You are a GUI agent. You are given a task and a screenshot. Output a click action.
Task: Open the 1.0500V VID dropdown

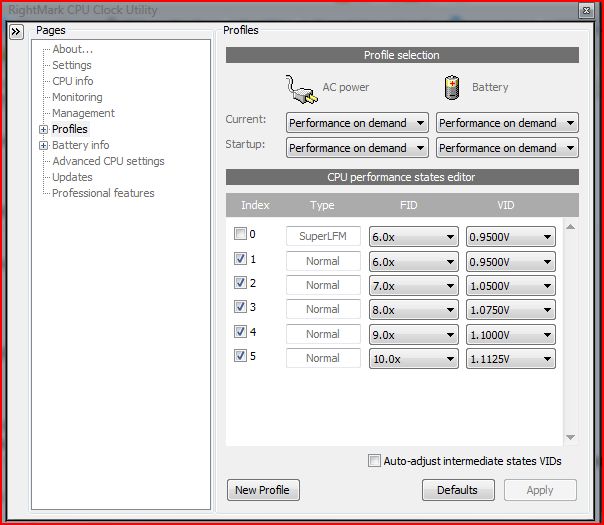point(511,286)
